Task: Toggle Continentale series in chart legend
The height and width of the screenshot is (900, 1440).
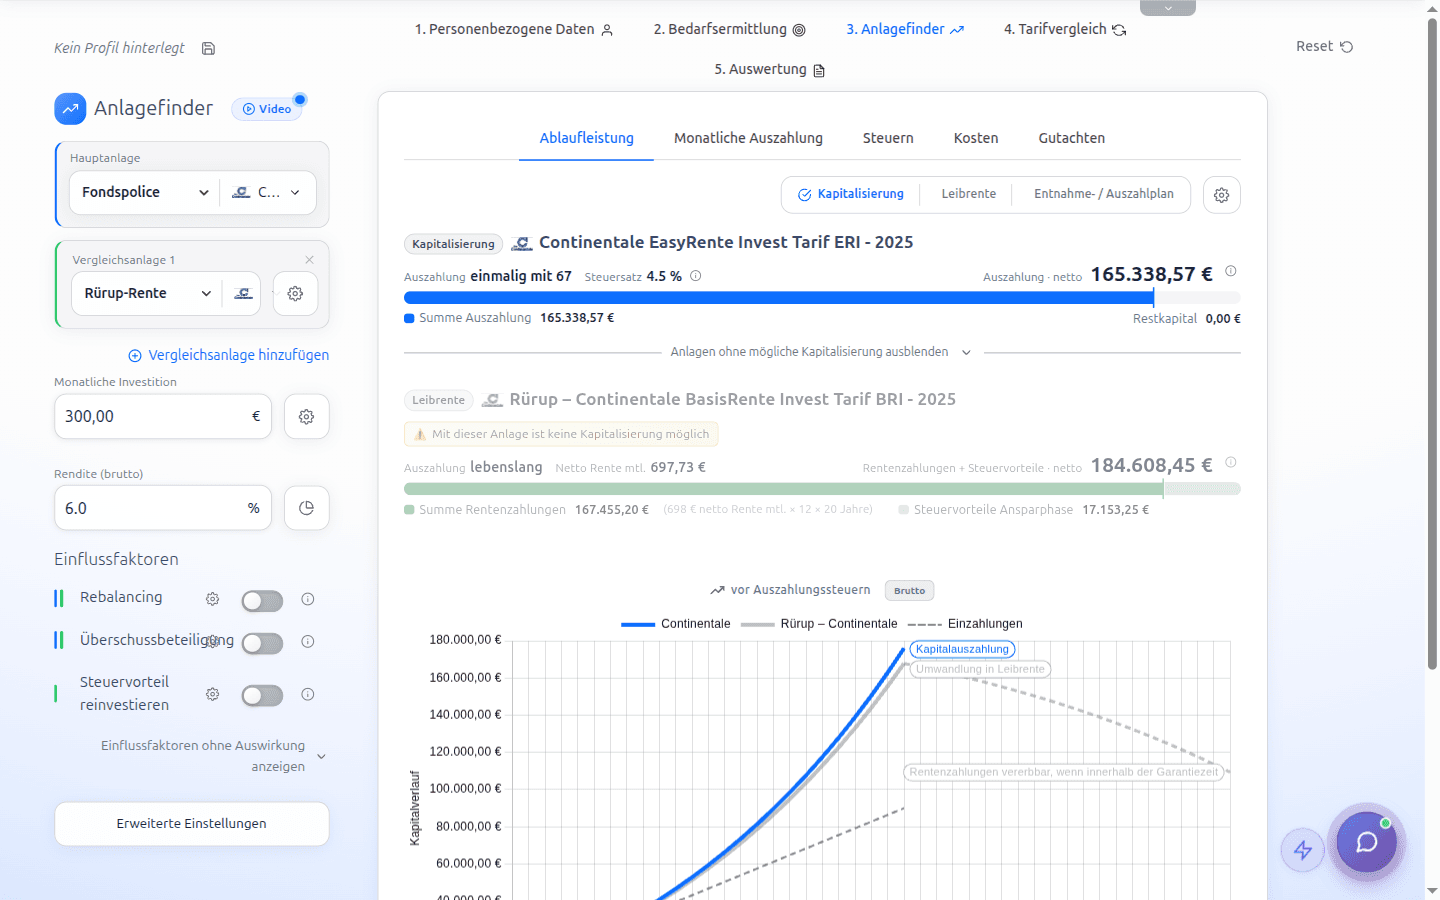Action: coord(676,624)
